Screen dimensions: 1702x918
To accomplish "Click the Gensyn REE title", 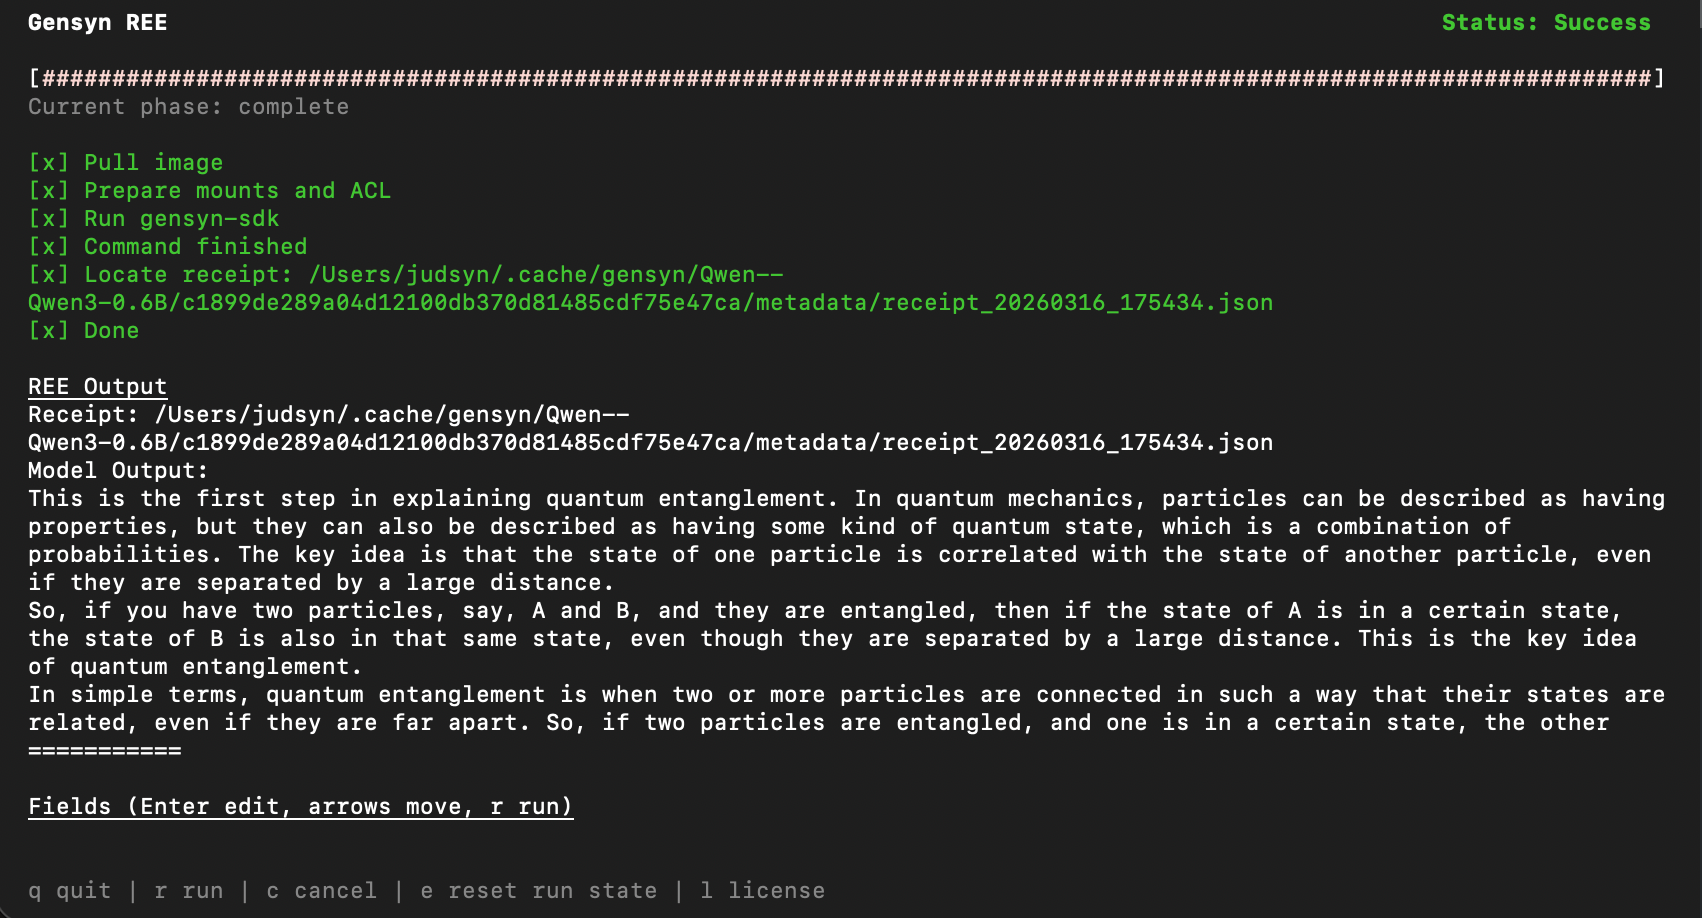I will point(98,23).
